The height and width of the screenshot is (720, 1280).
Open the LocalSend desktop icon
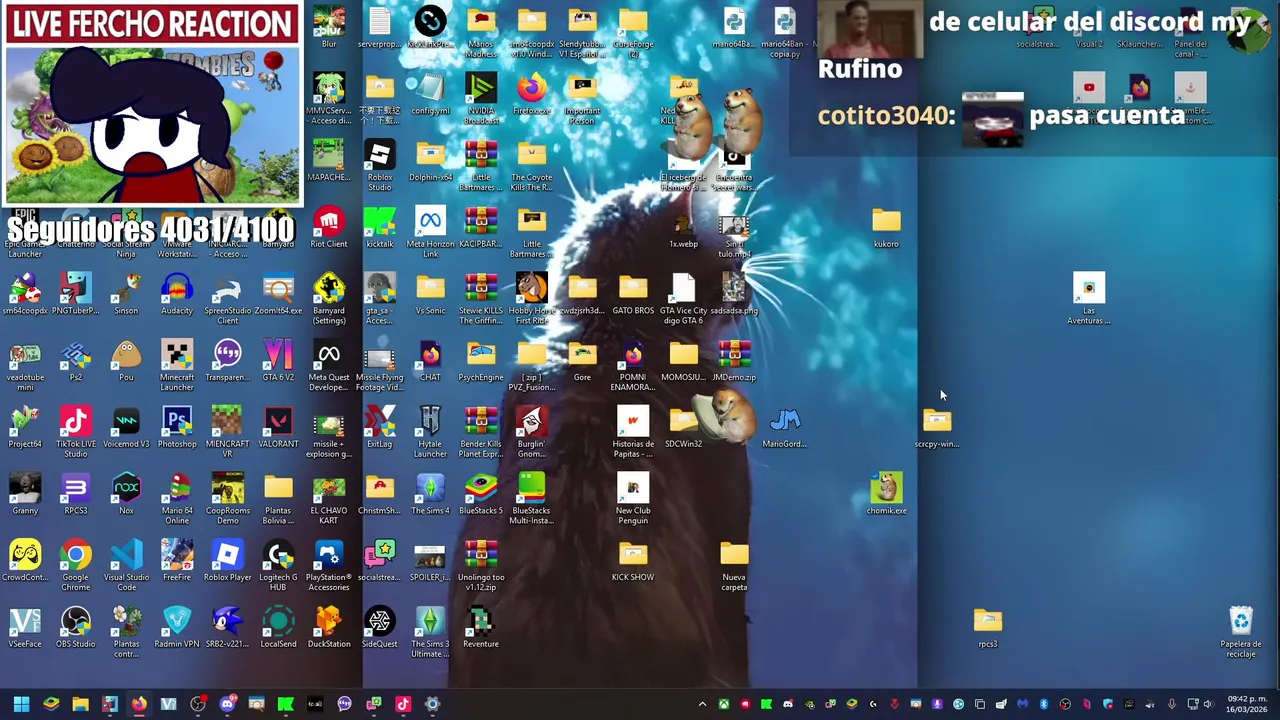[278, 629]
